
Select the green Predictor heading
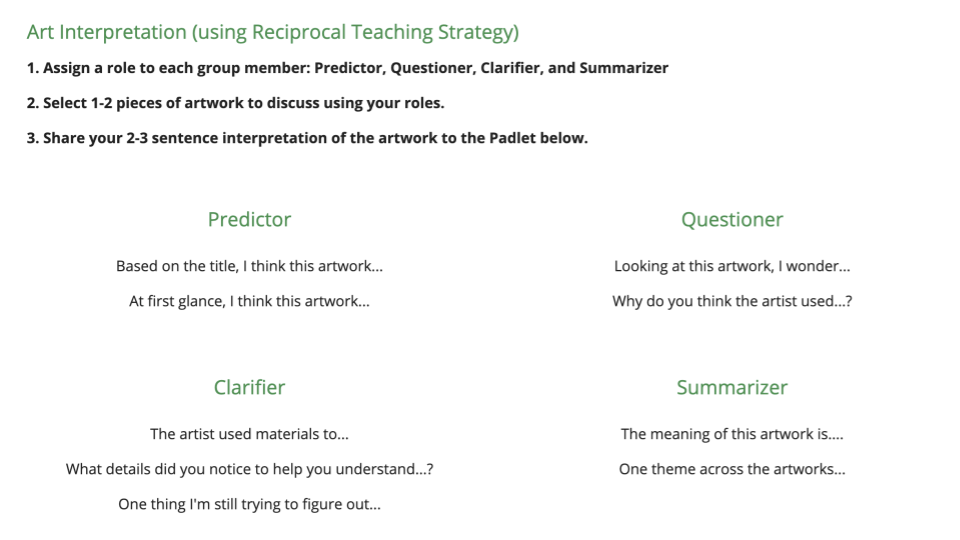(x=249, y=220)
